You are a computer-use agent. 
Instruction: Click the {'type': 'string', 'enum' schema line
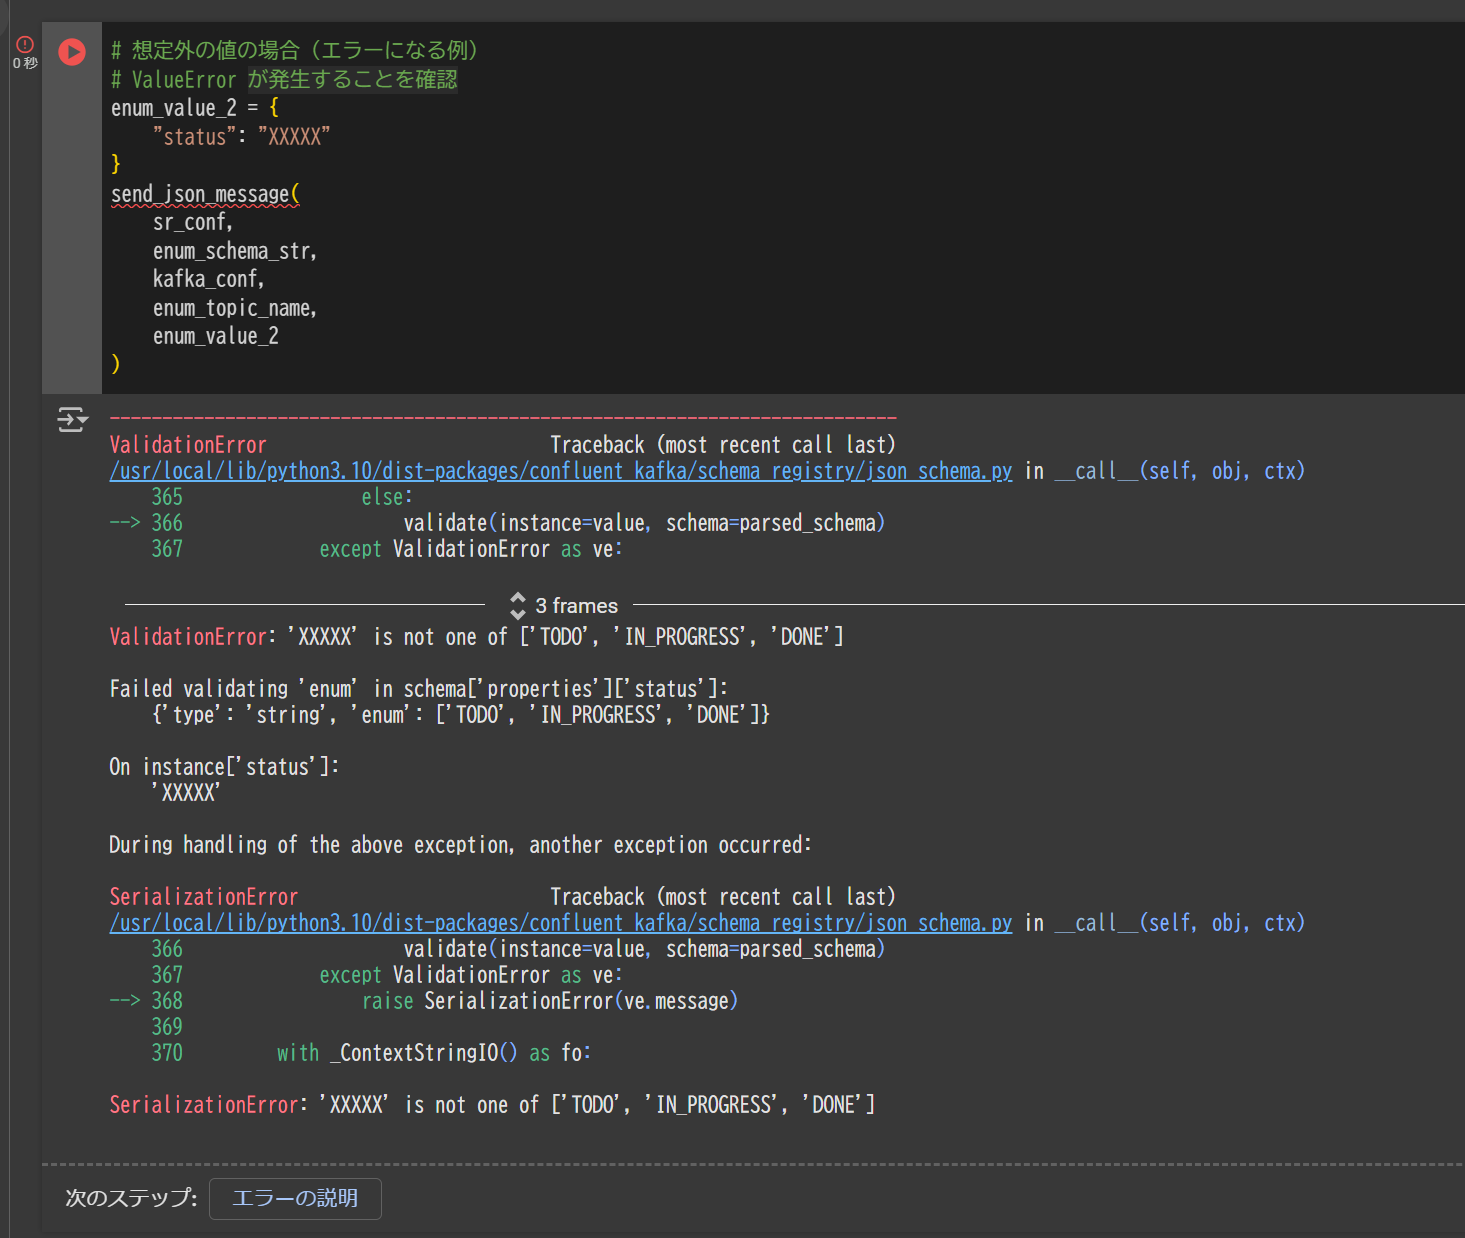461,715
